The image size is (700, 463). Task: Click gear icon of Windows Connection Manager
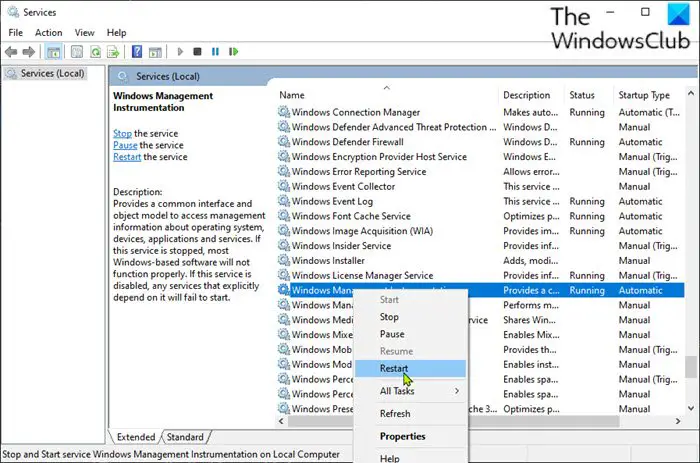pyautogui.click(x=283, y=112)
